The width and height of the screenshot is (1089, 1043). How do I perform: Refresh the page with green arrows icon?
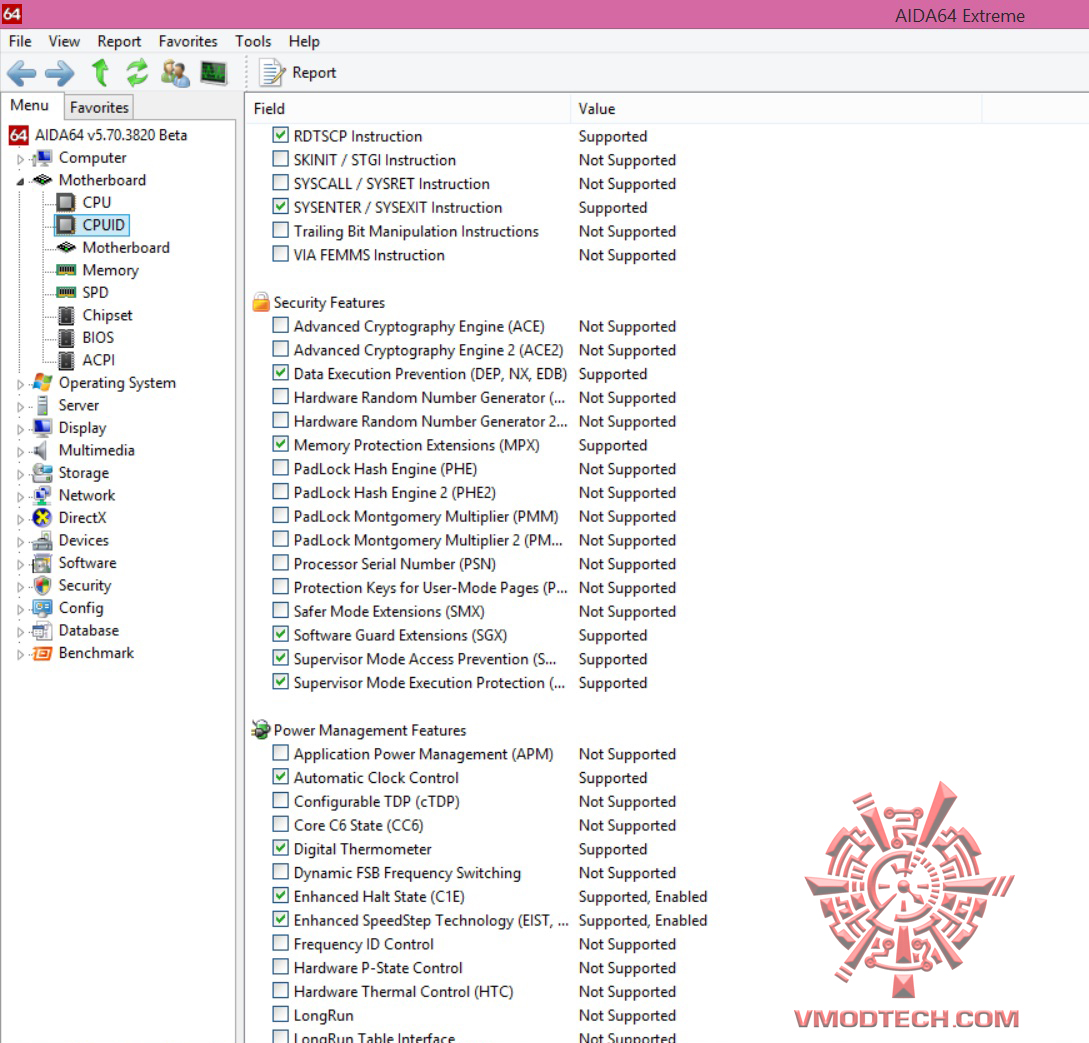pyautogui.click(x=137, y=72)
